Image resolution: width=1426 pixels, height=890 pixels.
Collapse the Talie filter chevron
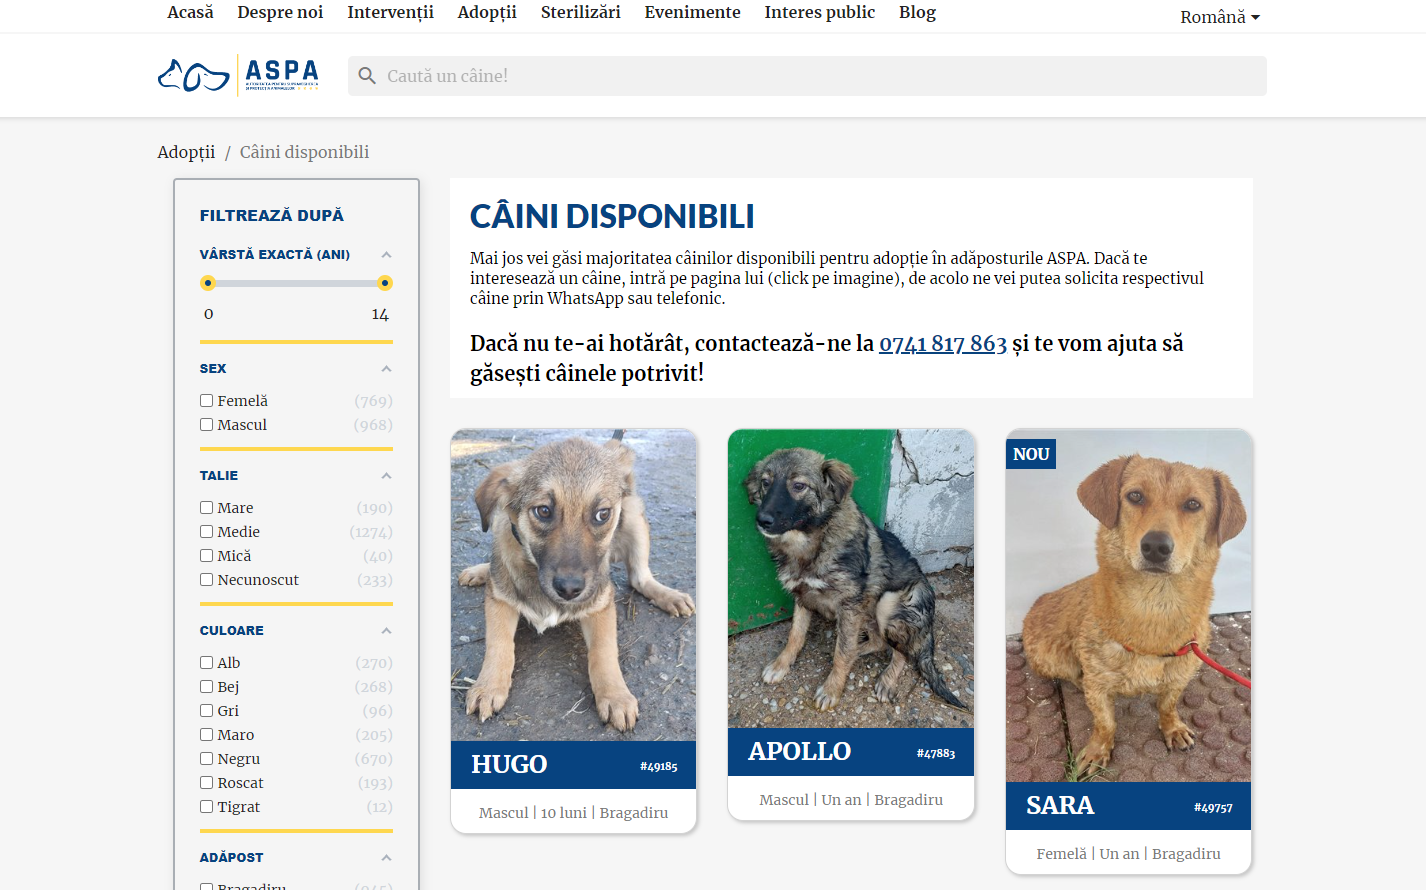click(386, 476)
